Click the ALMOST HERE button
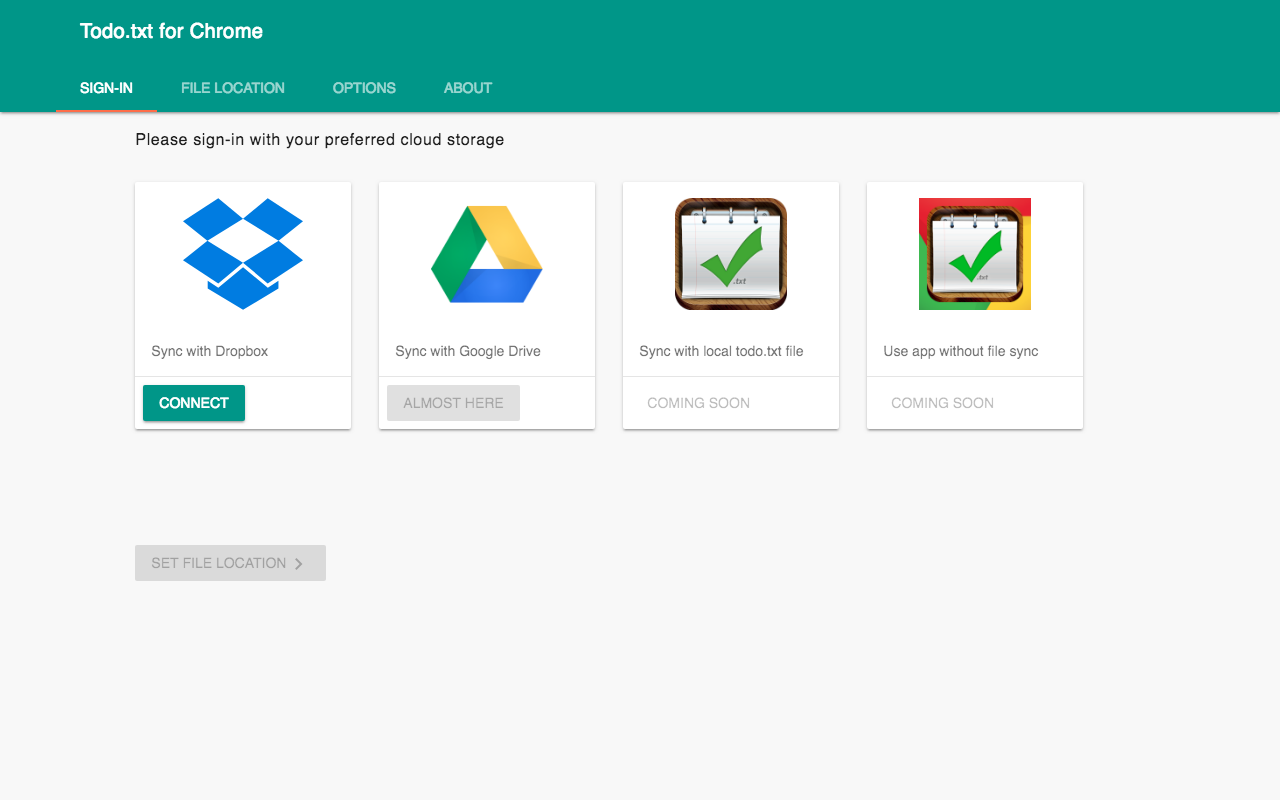The width and height of the screenshot is (1280, 800). (452, 402)
